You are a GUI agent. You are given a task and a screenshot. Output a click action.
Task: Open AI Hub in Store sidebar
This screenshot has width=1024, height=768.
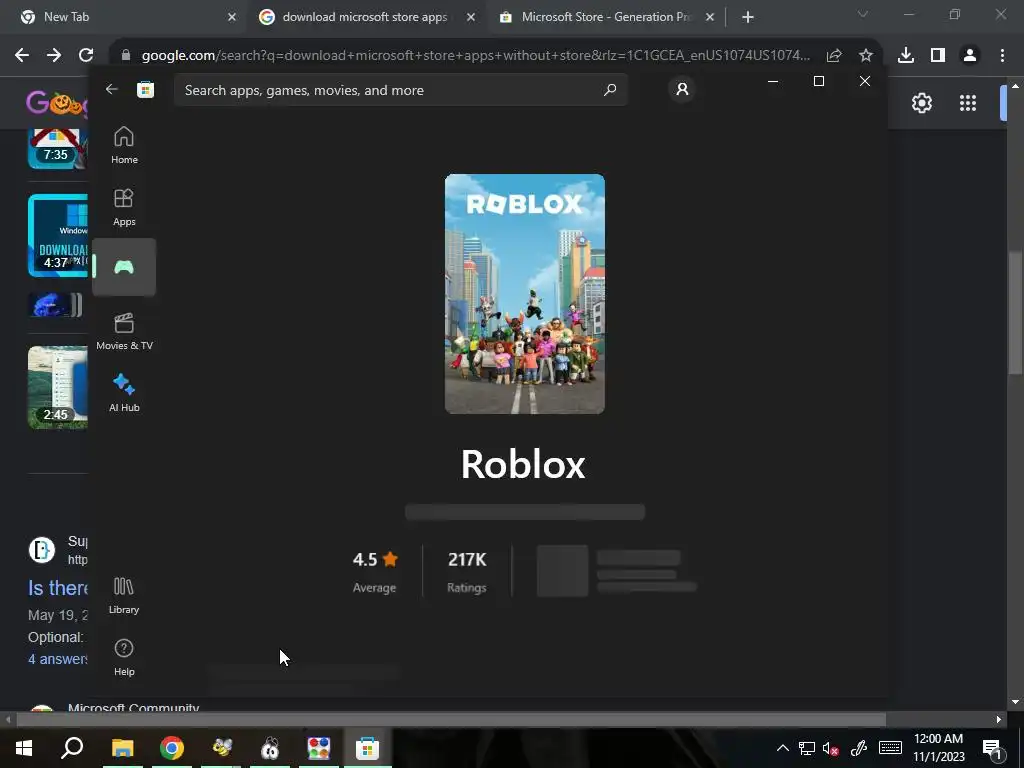click(x=124, y=393)
